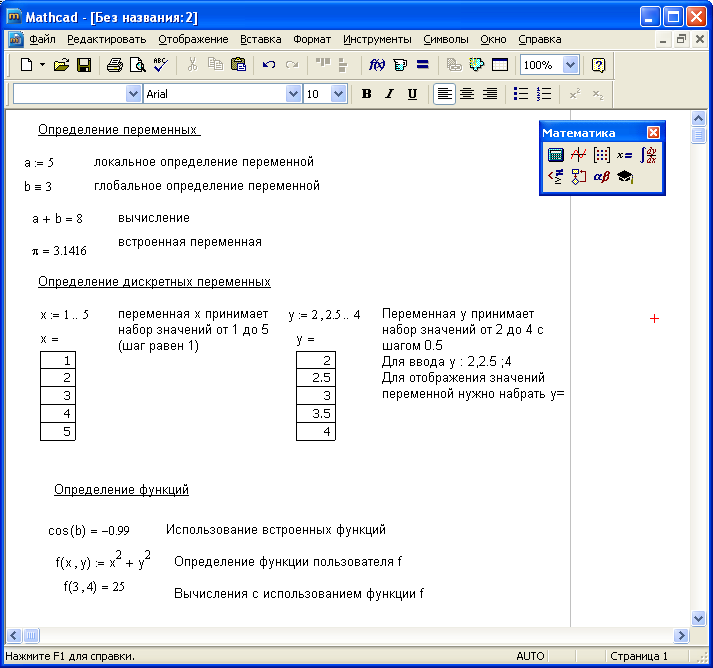Save the worksheet with the floppy disk icon

pos(84,65)
